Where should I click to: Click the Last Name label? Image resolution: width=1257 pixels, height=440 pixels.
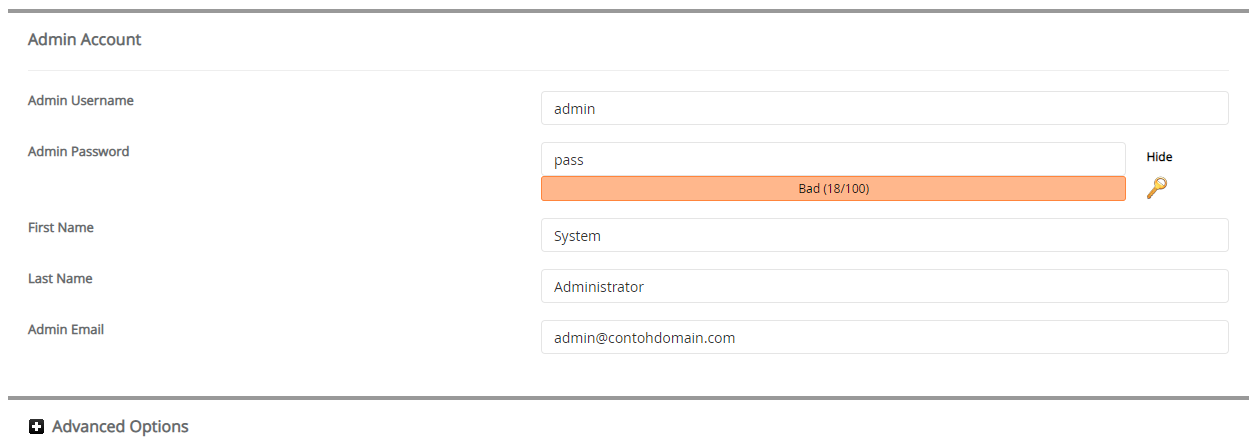point(60,279)
